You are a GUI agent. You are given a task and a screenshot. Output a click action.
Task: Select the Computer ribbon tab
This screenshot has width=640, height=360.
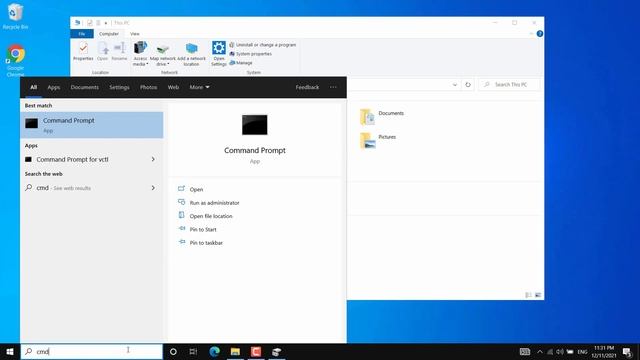coord(109,34)
